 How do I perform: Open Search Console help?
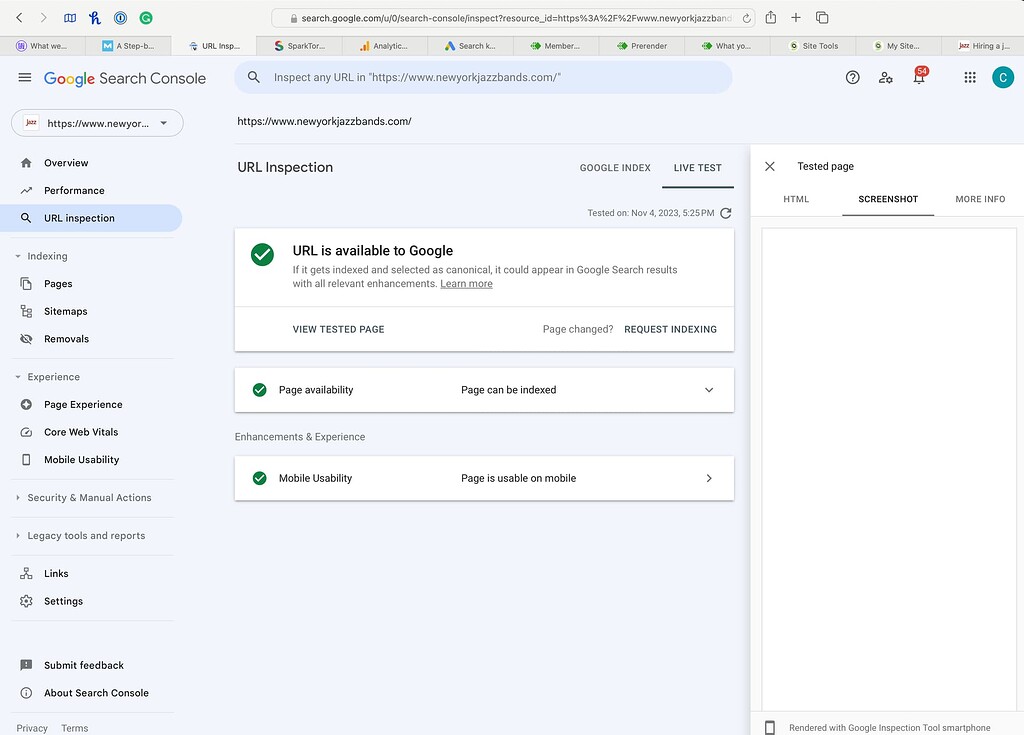852,77
